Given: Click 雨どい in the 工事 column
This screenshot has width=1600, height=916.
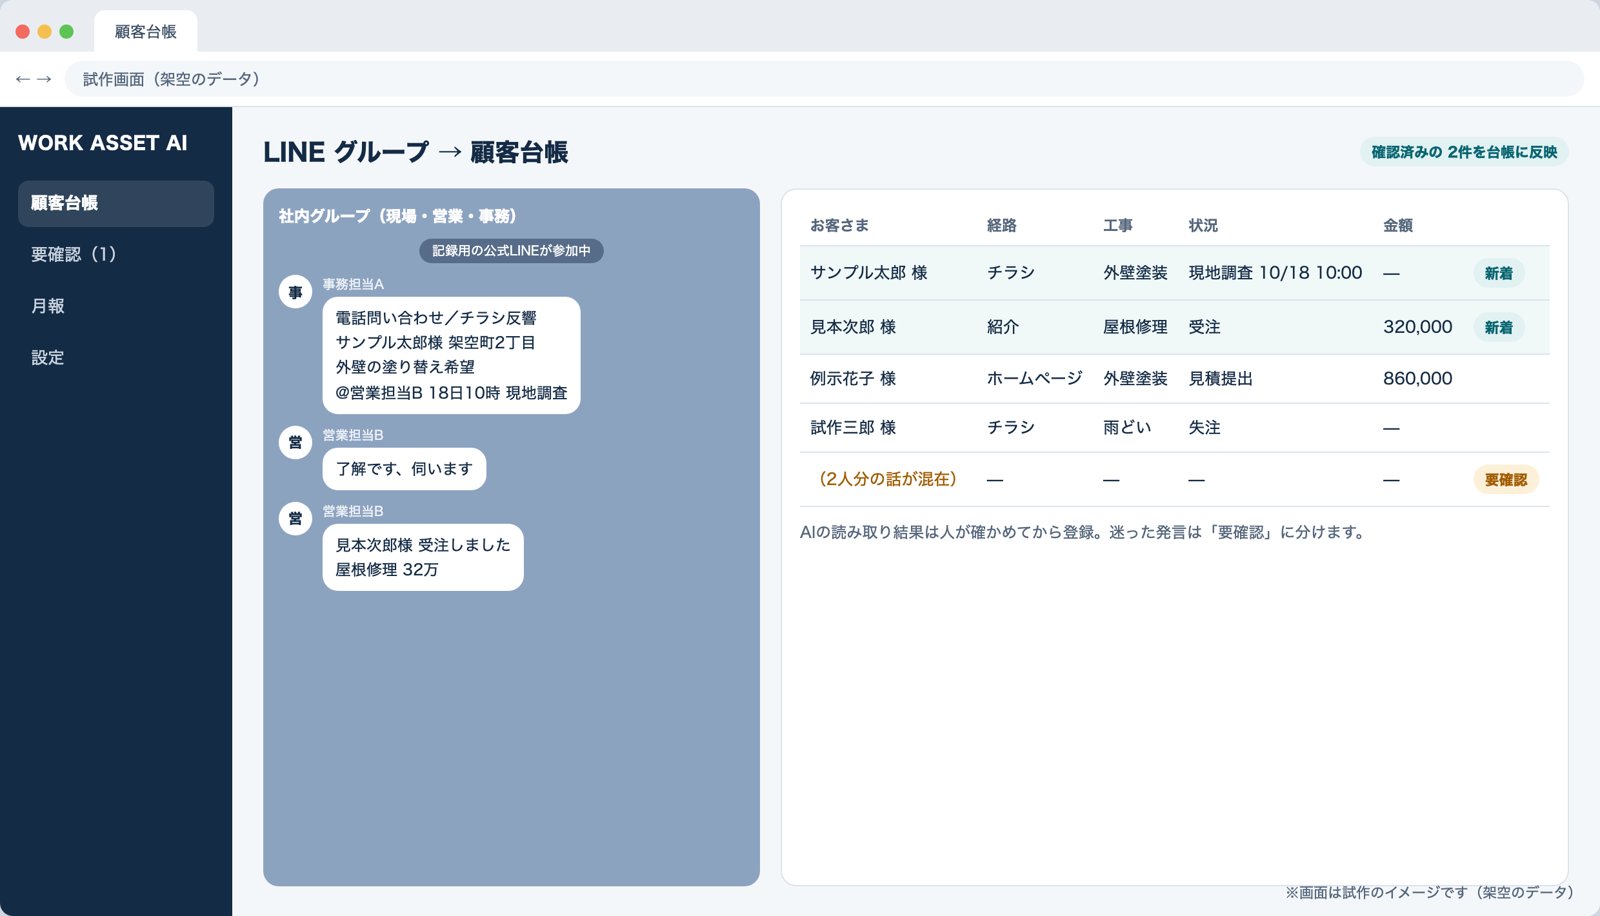Looking at the screenshot, I should [1127, 428].
